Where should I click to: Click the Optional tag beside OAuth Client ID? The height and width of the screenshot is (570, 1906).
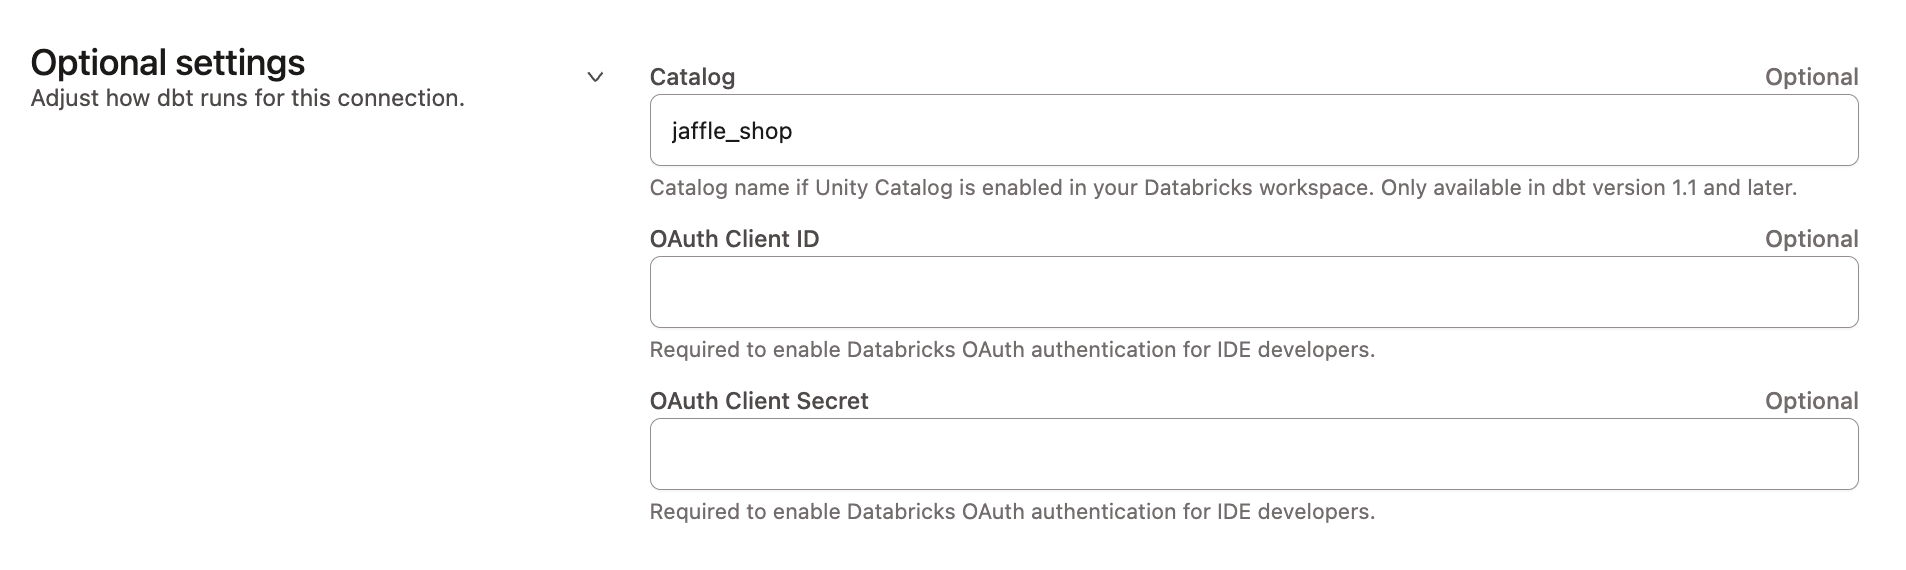[x=1811, y=239]
